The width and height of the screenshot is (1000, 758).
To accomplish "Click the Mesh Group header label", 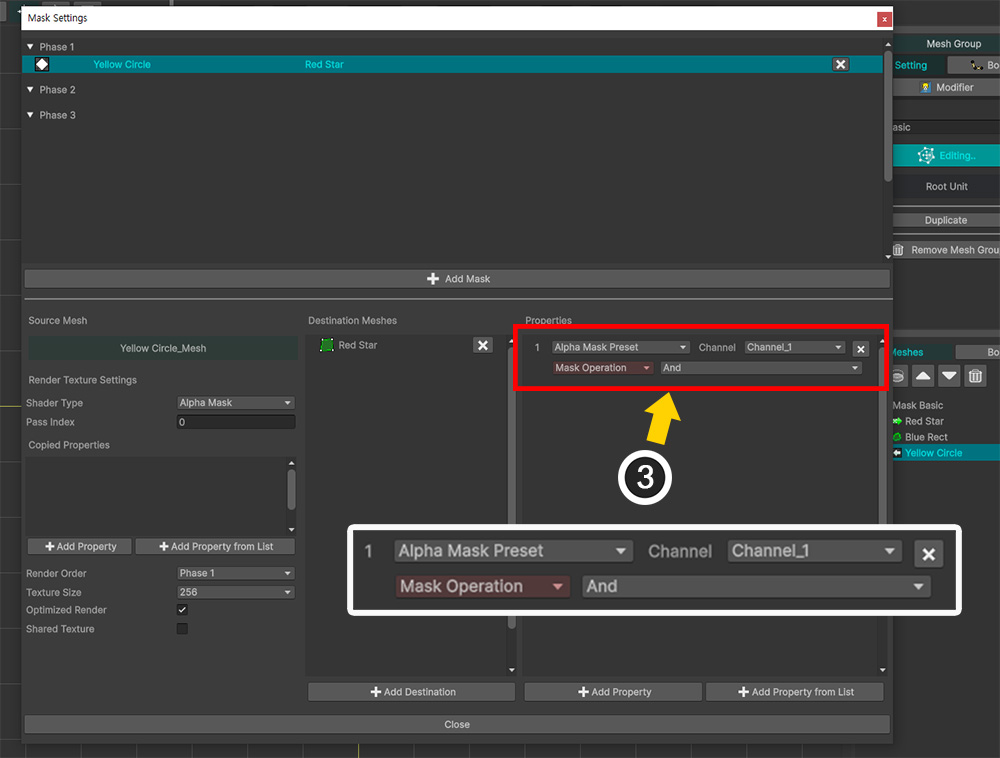I will tap(953, 43).
